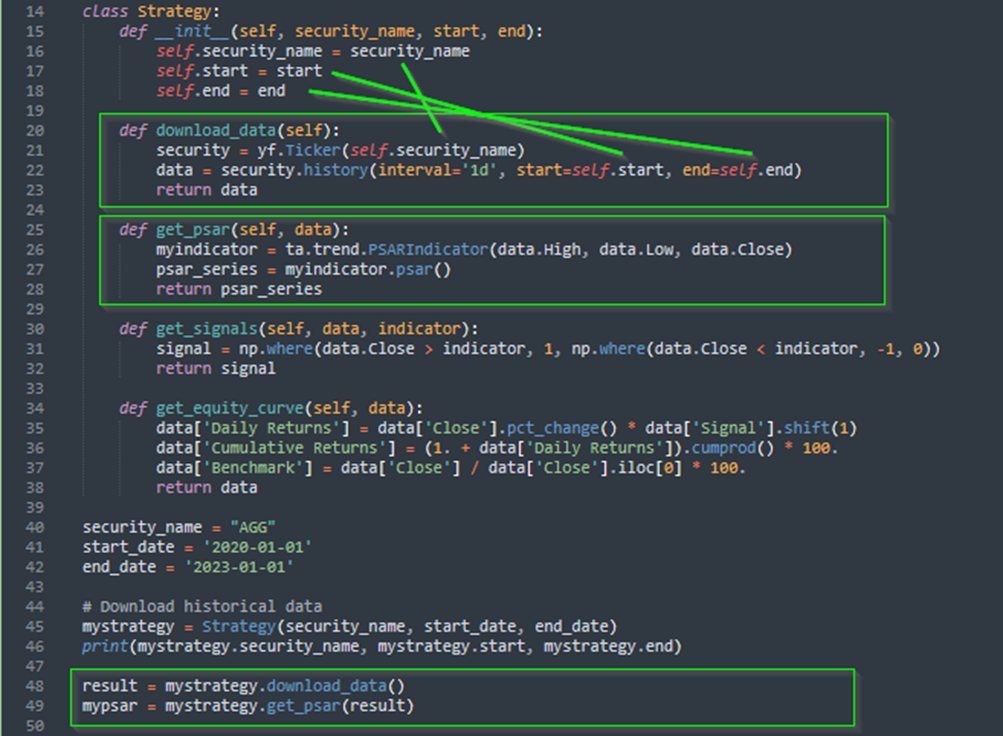Click get_signals method definition name

coord(206,329)
